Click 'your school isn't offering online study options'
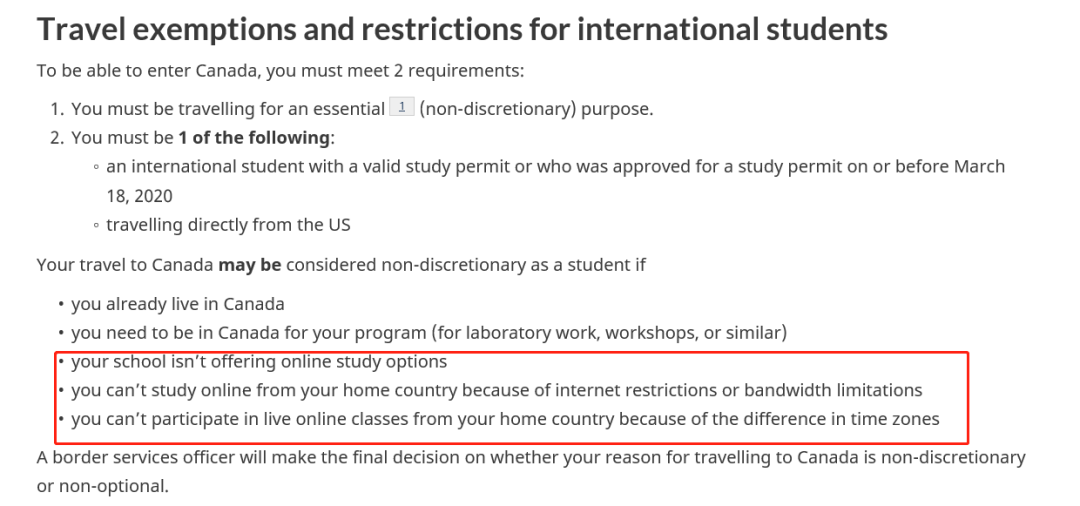The height and width of the screenshot is (506, 1080). (259, 362)
